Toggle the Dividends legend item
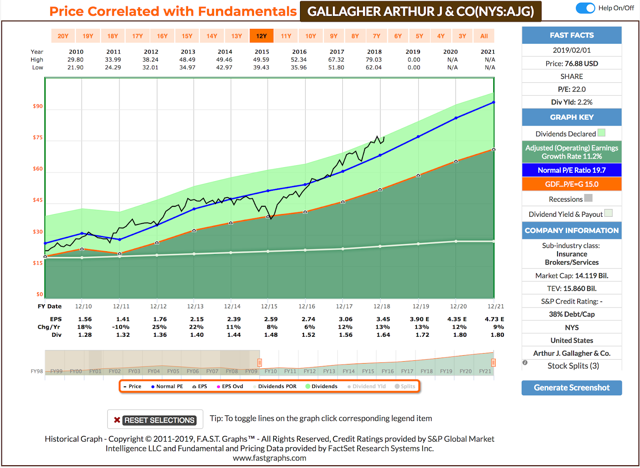 [x=322, y=386]
